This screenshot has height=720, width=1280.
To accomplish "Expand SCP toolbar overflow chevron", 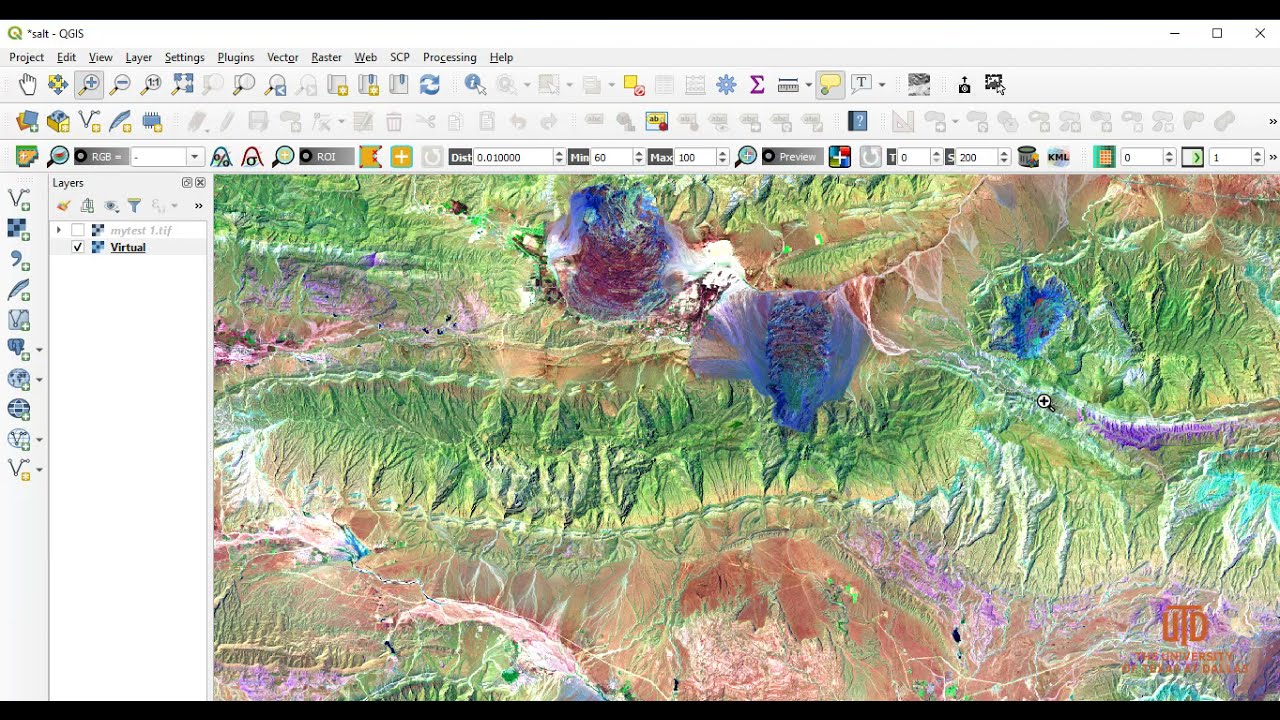I will tap(1273, 157).
